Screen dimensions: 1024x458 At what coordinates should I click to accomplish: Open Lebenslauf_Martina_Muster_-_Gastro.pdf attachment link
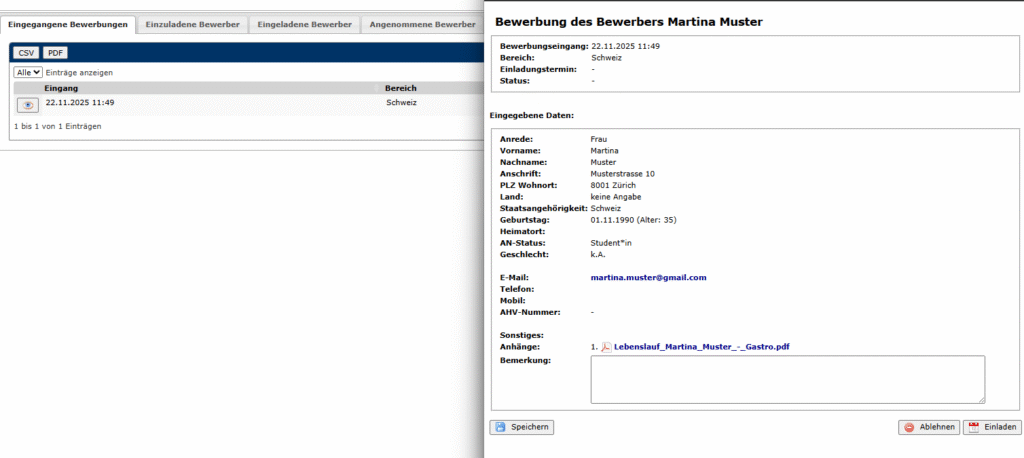(700, 346)
